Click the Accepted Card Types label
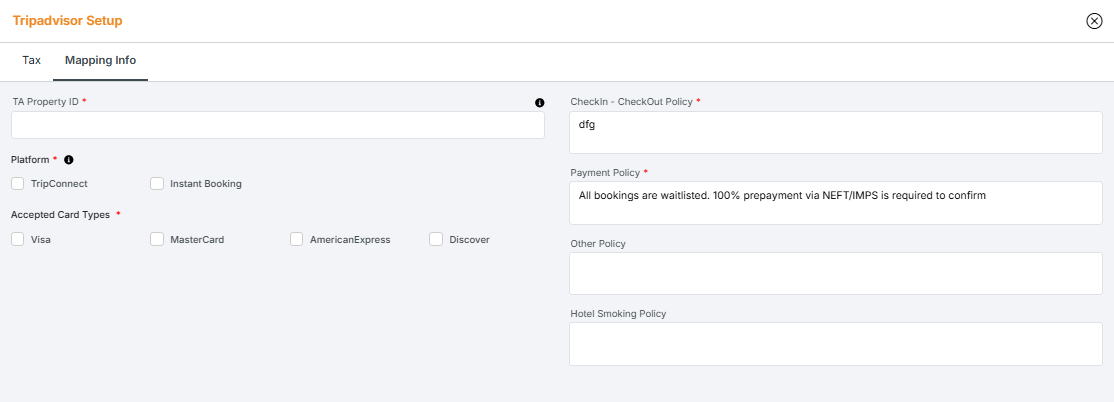The image size is (1114, 402). point(60,214)
